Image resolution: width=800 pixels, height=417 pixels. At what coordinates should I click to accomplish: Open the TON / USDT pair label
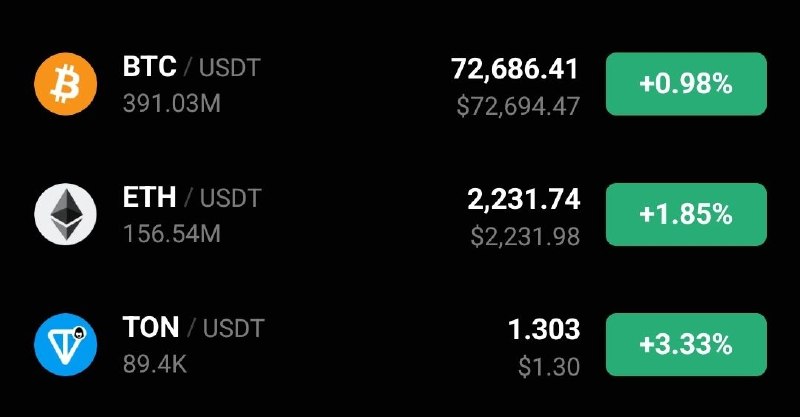pos(191,328)
